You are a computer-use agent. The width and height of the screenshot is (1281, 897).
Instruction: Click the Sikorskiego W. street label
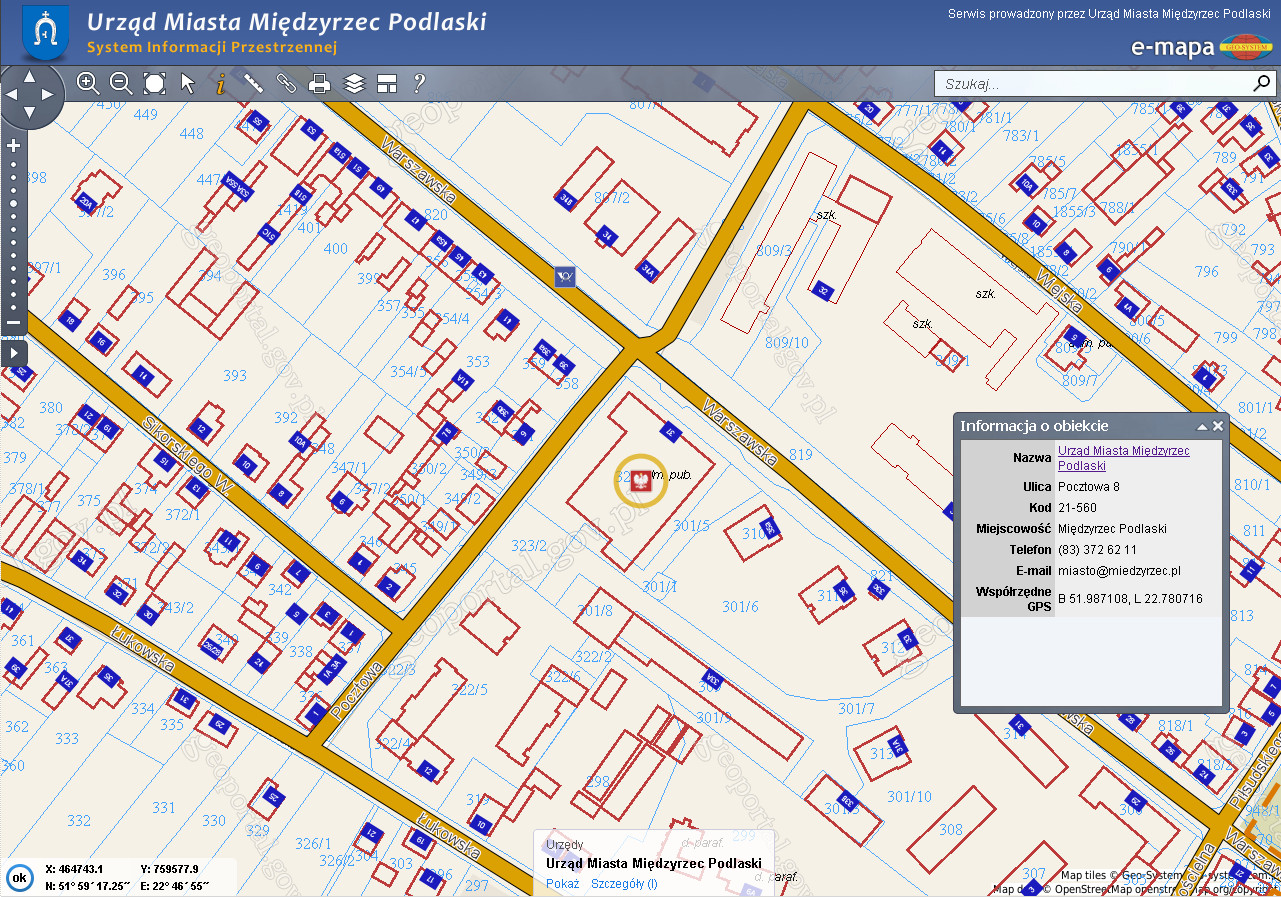click(188, 456)
